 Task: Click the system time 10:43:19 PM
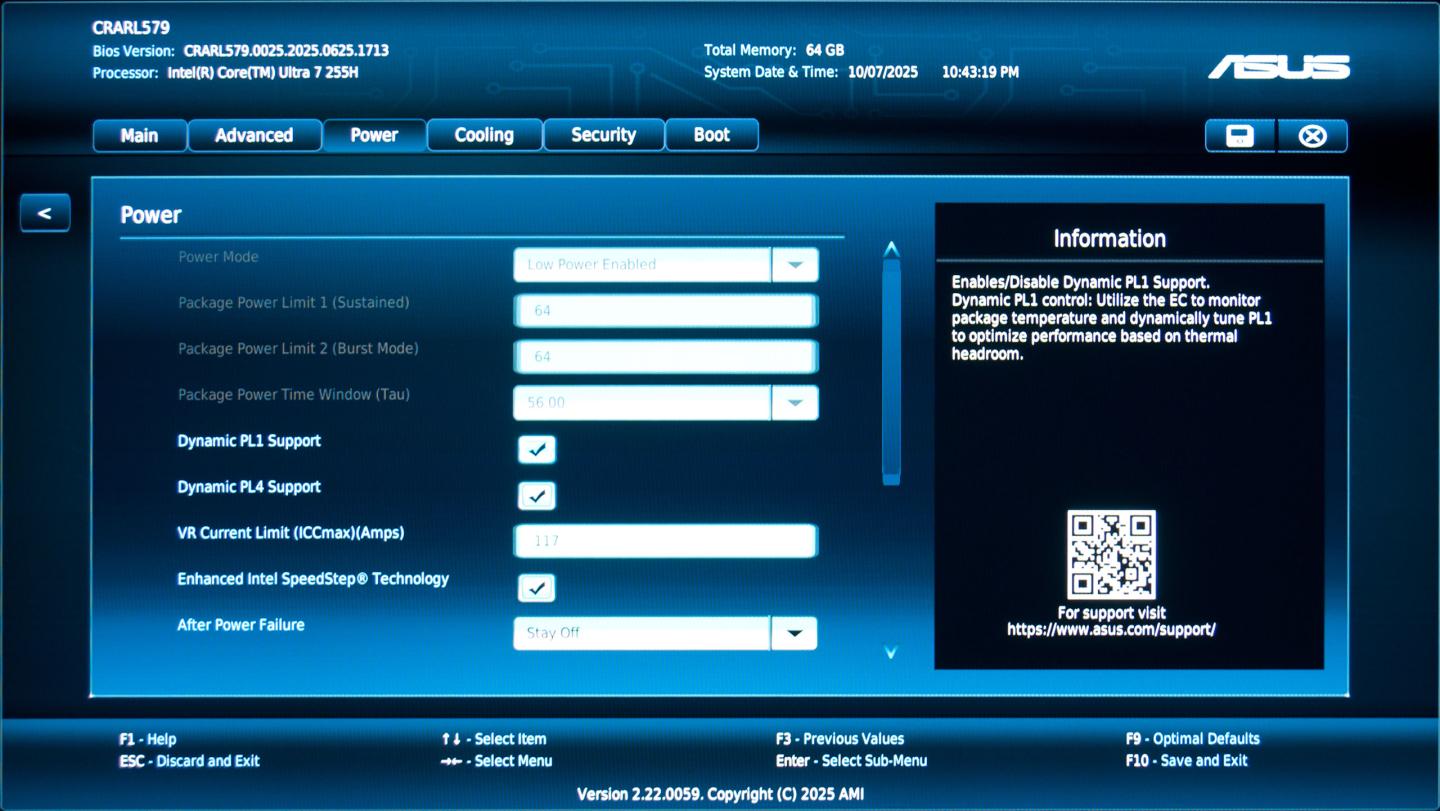click(x=980, y=72)
